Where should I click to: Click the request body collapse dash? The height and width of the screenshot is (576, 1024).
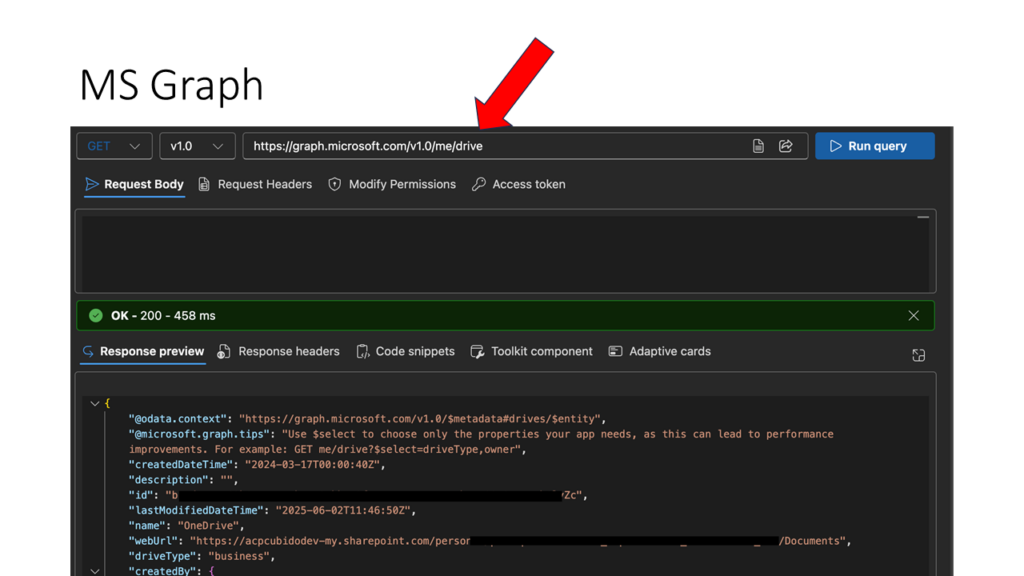click(x=923, y=217)
